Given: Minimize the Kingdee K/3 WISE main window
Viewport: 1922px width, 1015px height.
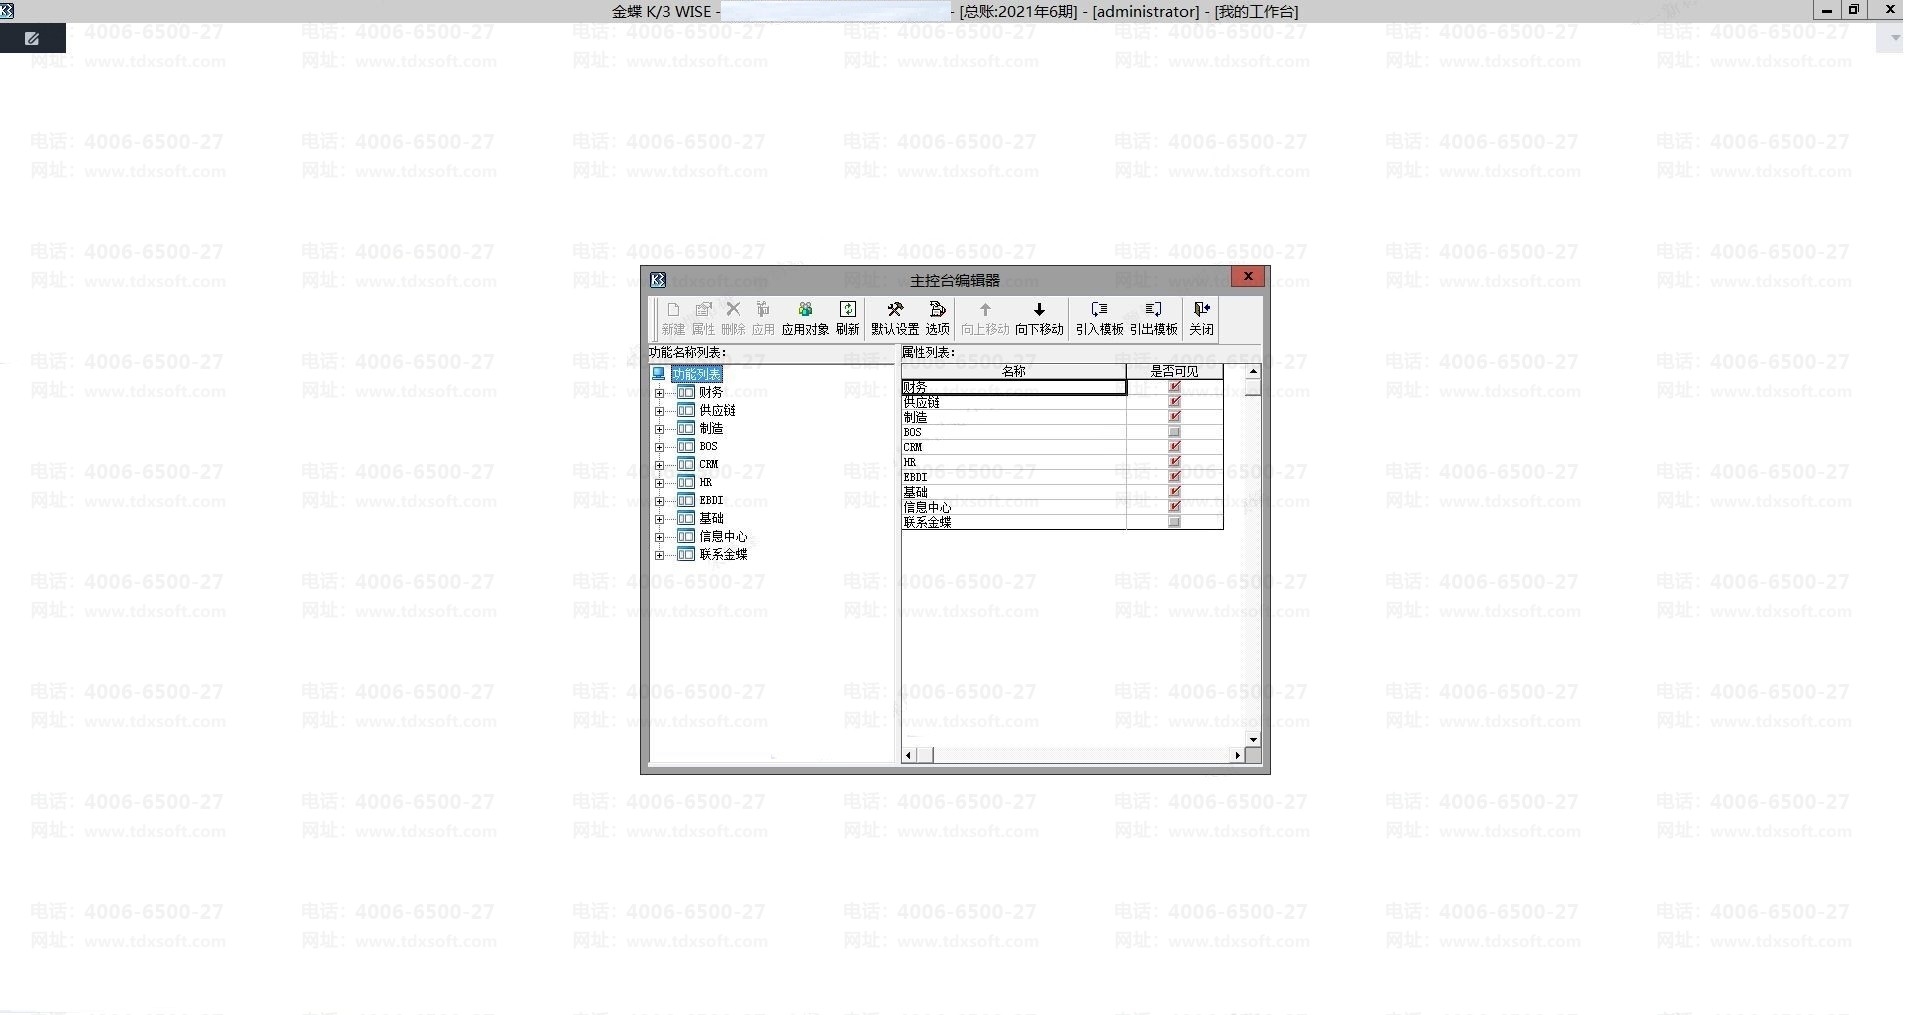Looking at the screenshot, I should (1827, 10).
